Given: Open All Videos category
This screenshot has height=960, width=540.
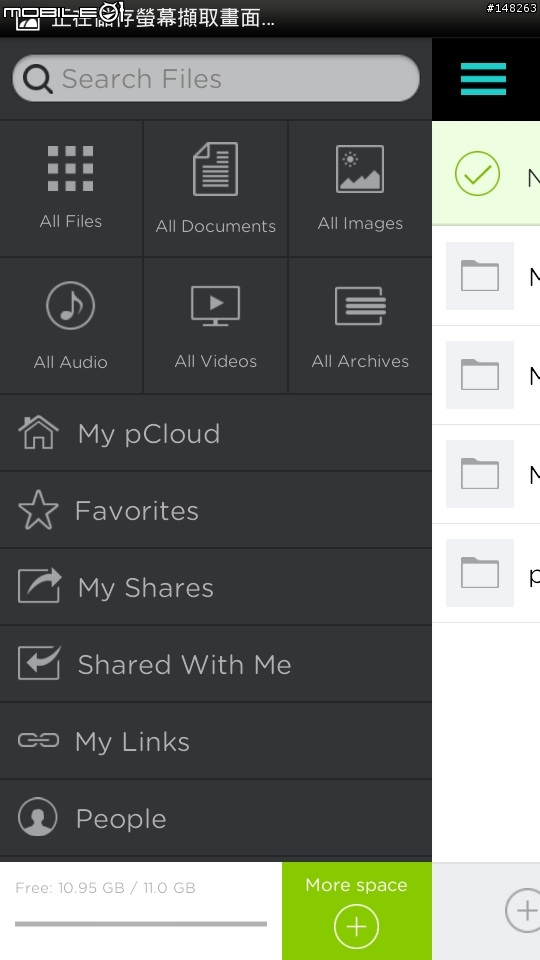Looking at the screenshot, I should [x=216, y=326].
